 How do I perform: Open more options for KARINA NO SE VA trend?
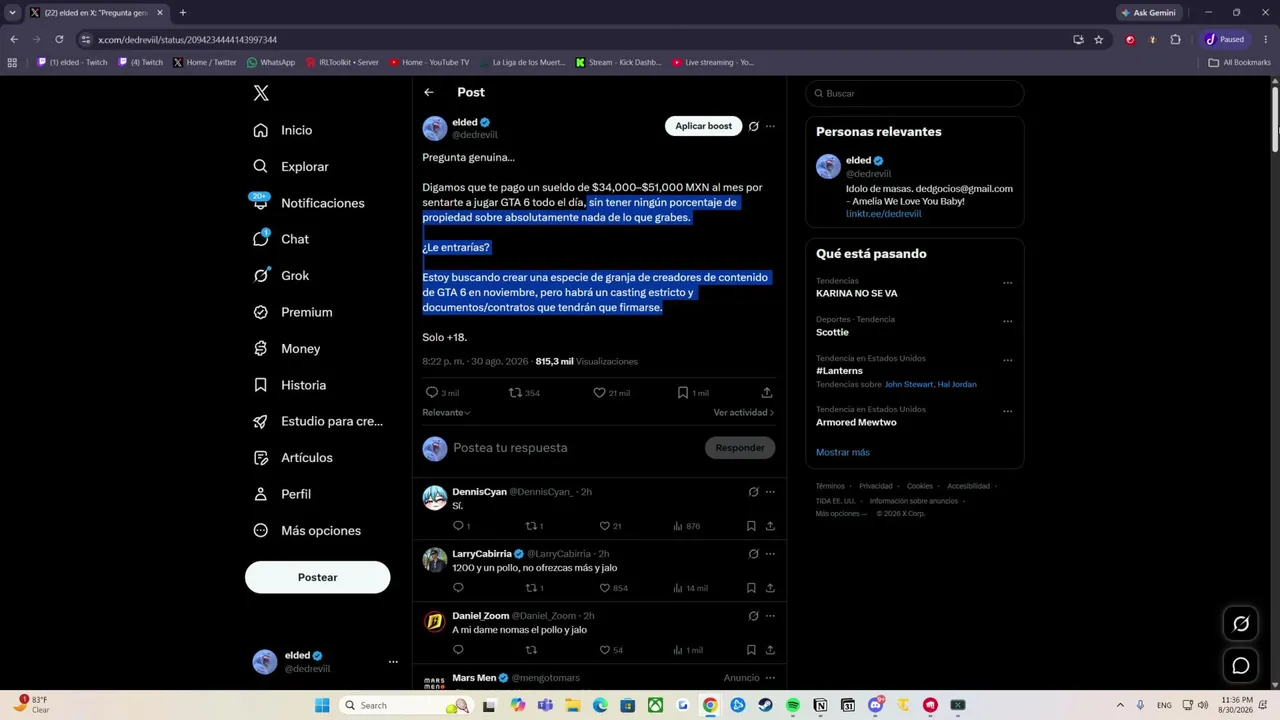1007,283
